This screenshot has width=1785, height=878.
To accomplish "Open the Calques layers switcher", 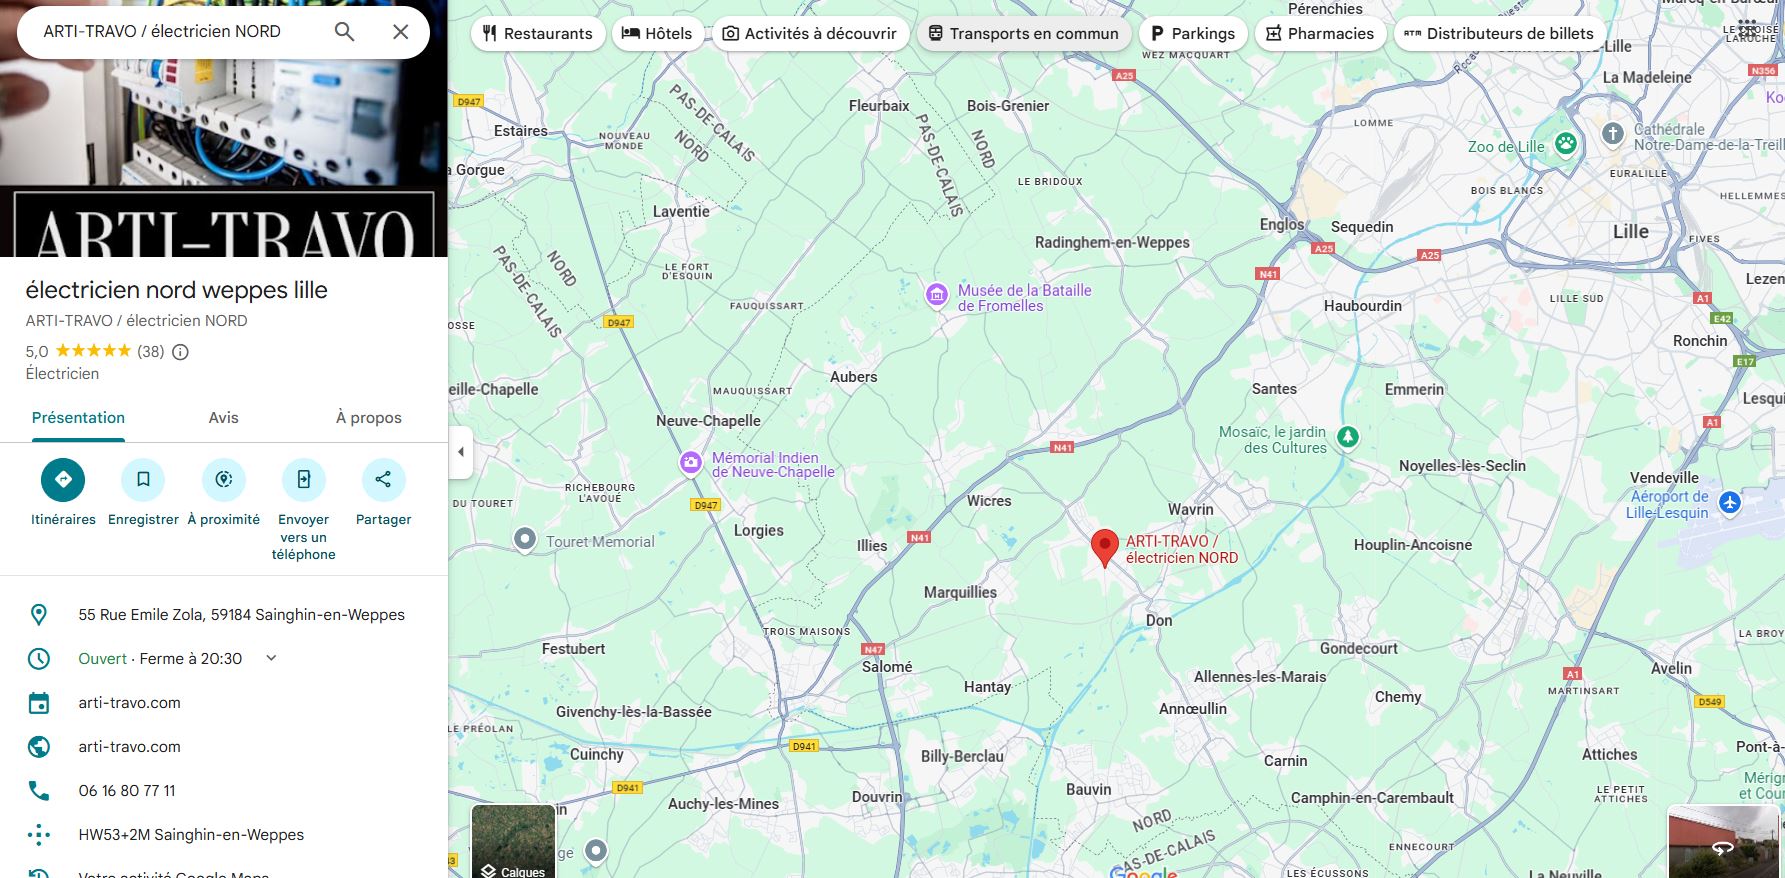I will [513, 842].
